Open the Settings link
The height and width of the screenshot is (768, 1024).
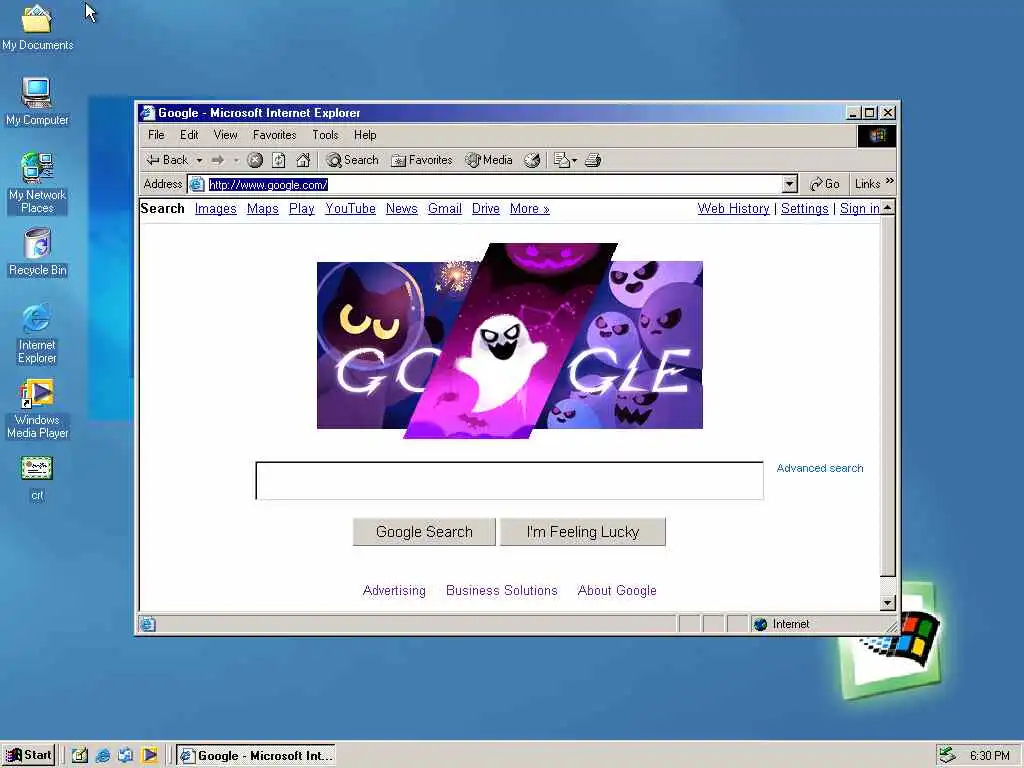click(x=805, y=209)
